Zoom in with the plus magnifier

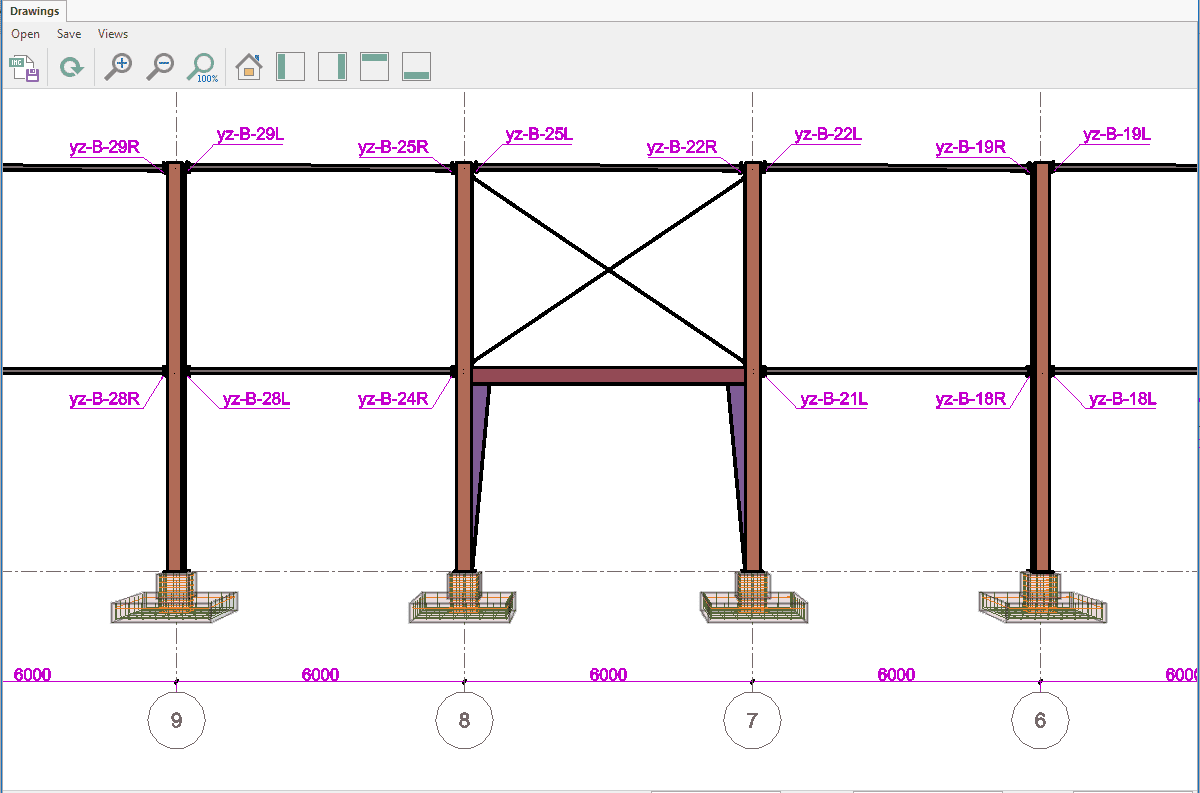point(118,67)
